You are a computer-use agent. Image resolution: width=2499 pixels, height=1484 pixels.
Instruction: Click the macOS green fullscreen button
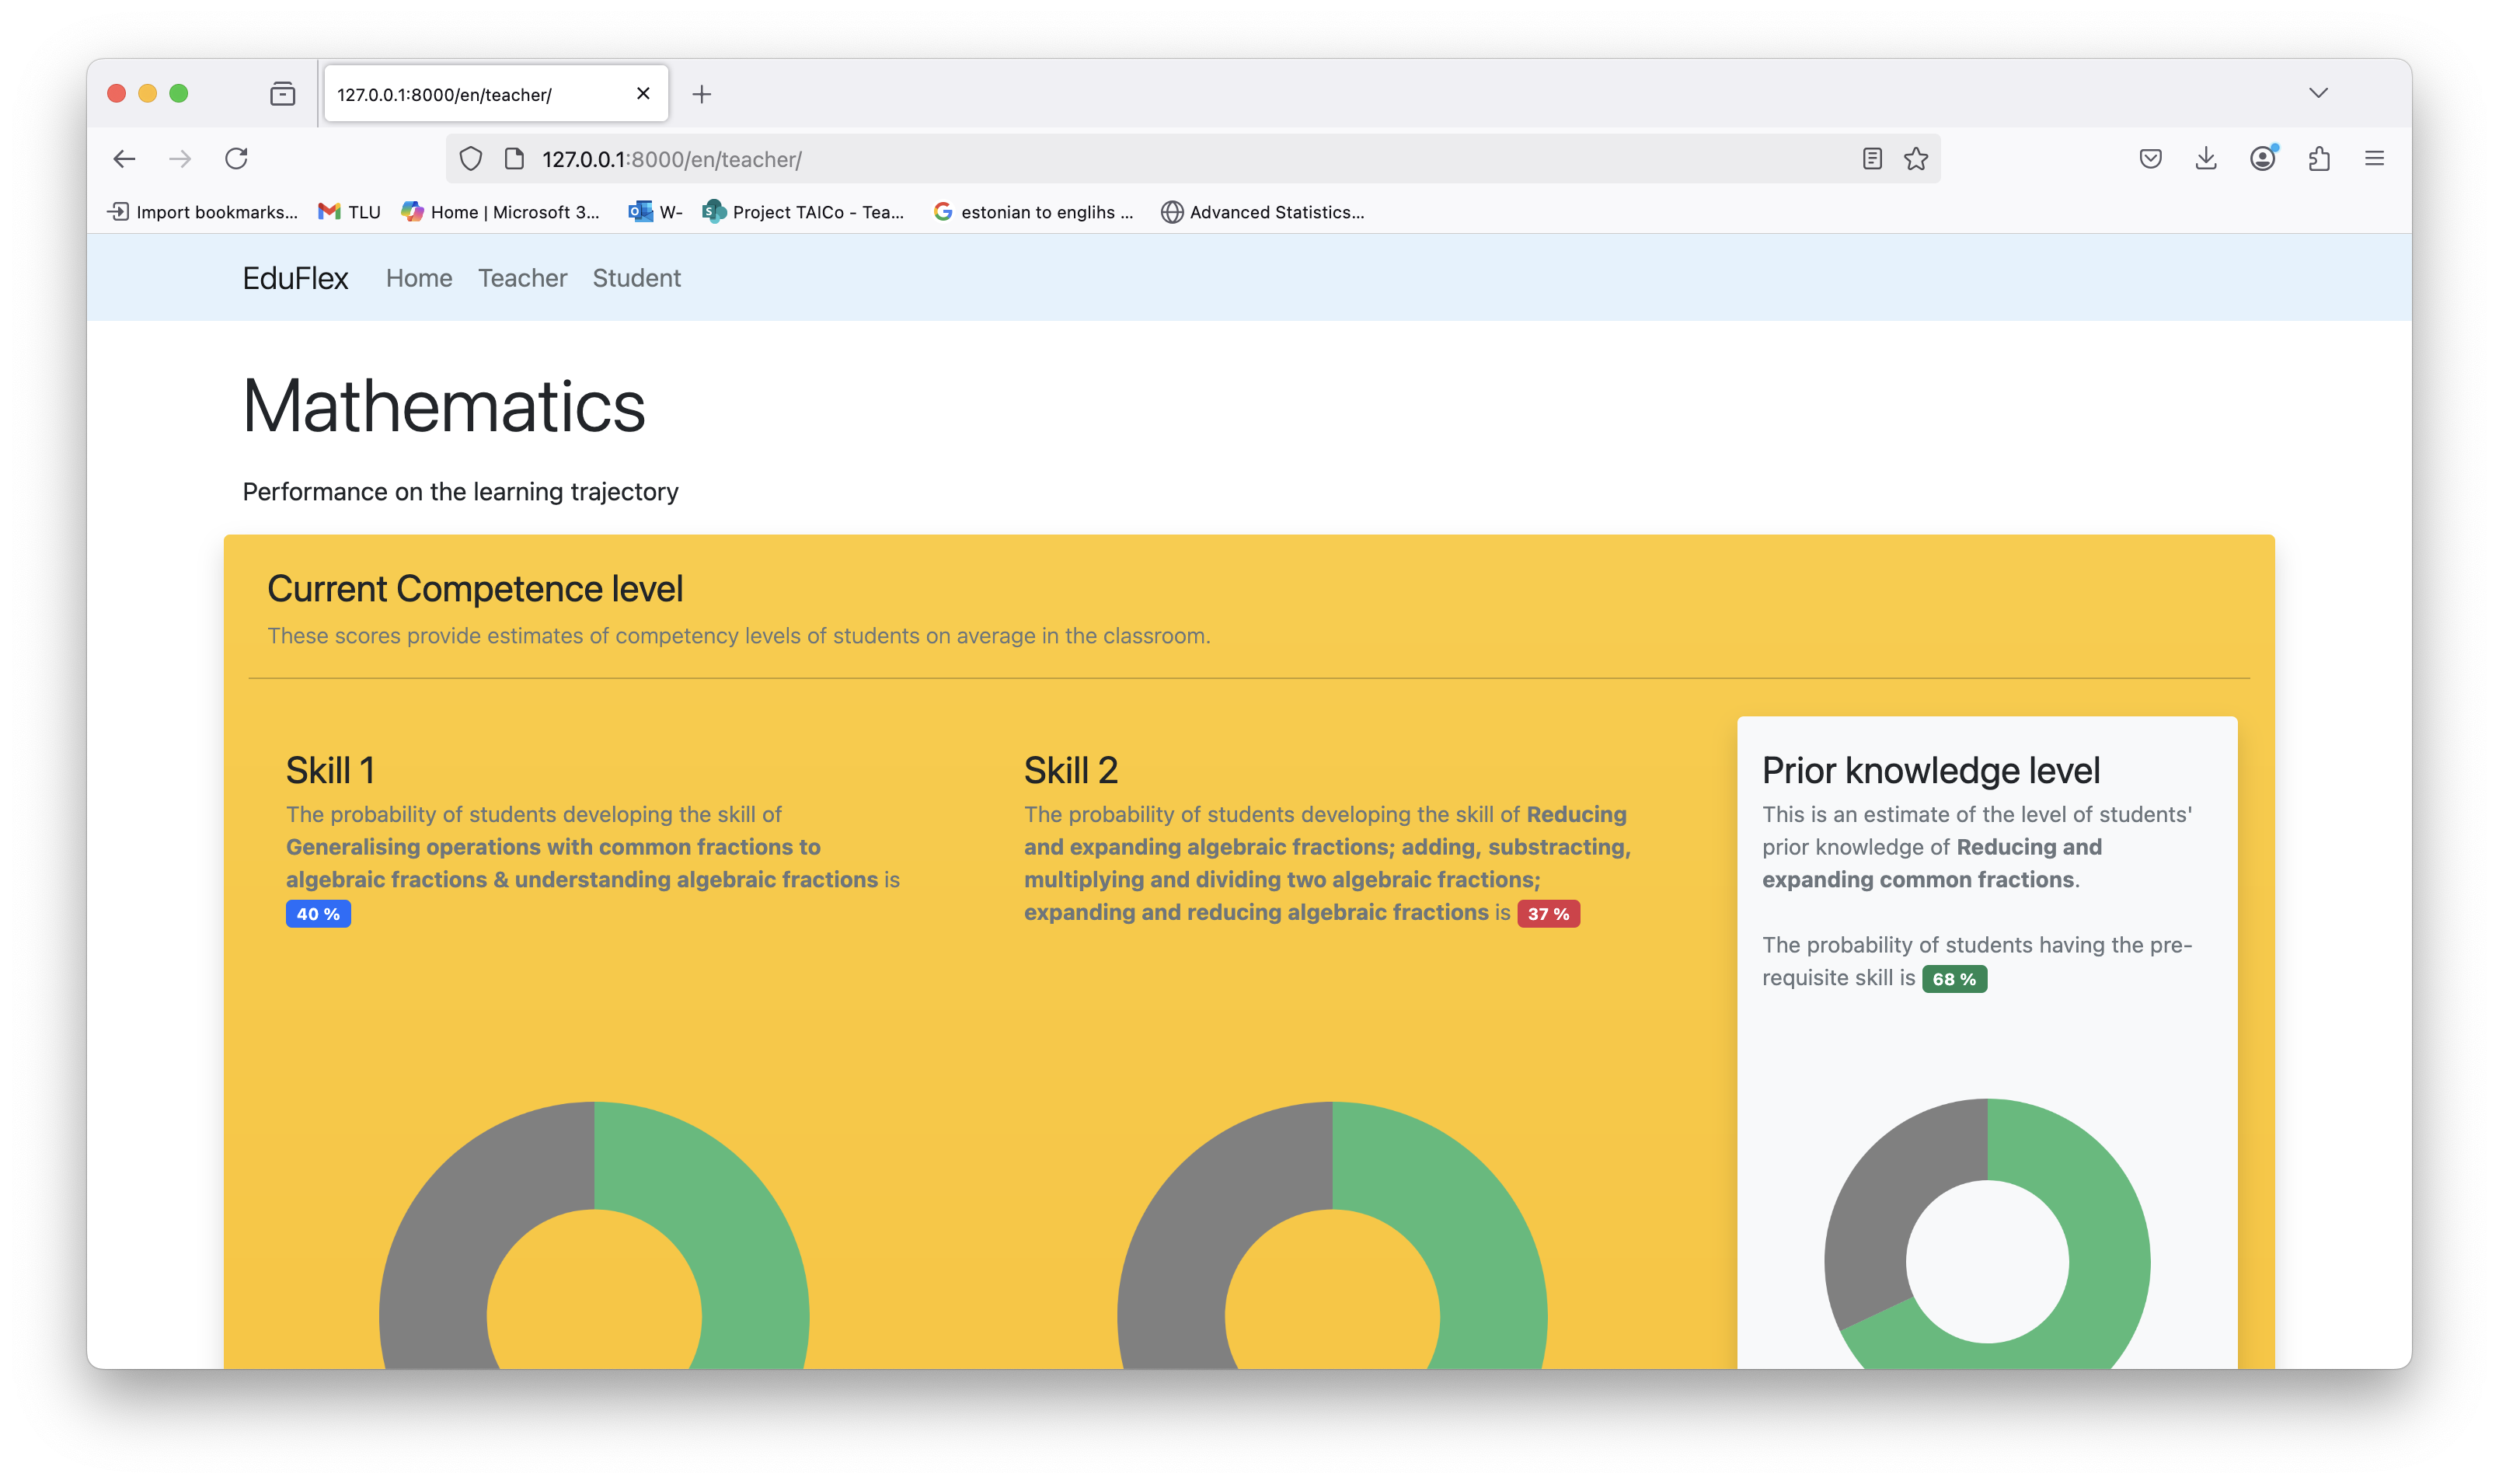179,93
